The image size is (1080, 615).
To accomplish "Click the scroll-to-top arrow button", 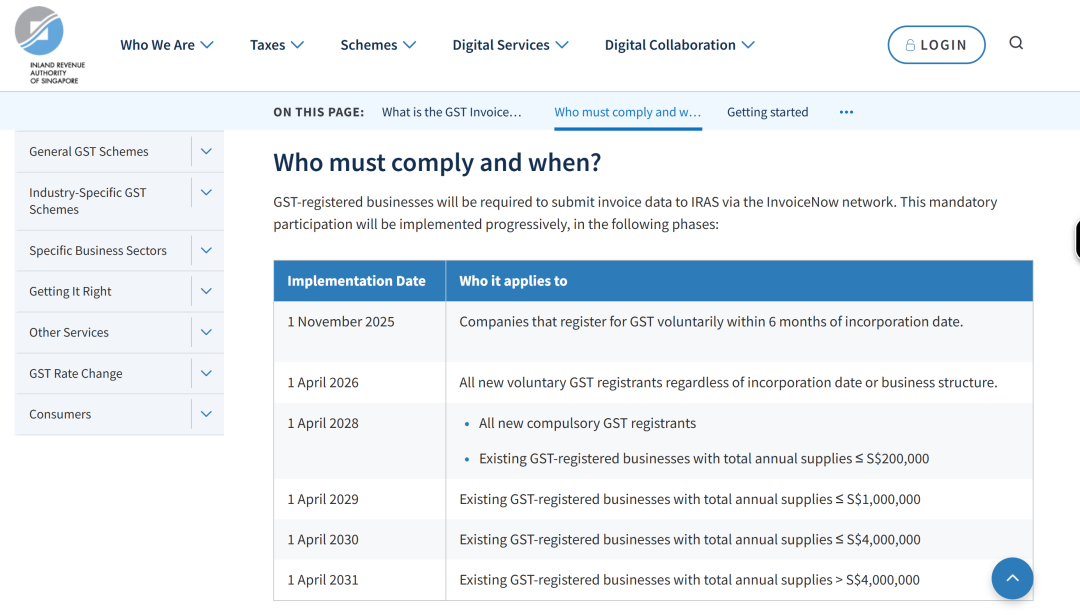I will (x=1012, y=578).
